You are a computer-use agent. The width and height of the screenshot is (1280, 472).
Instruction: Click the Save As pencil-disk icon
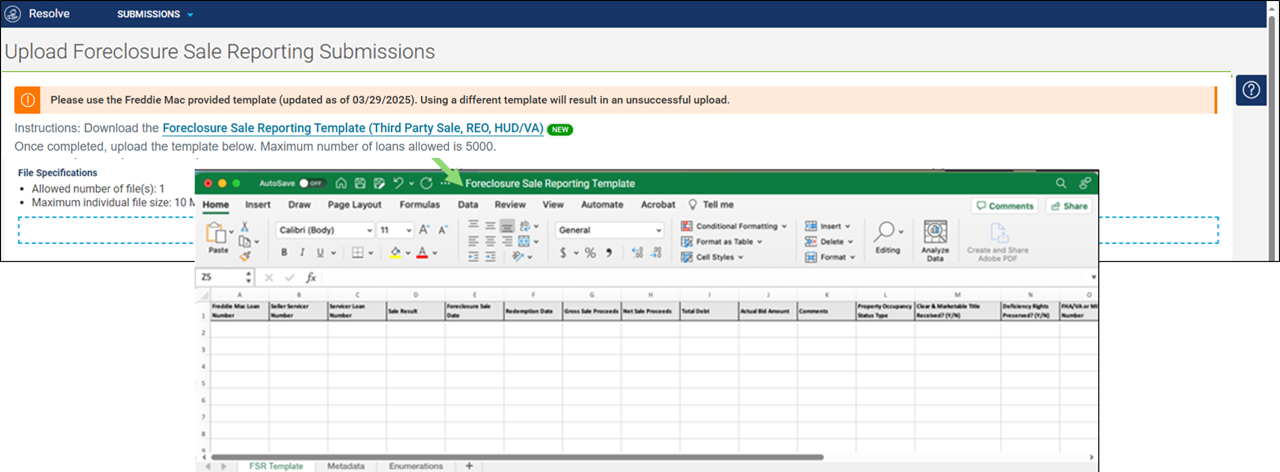(x=378, y=184)
